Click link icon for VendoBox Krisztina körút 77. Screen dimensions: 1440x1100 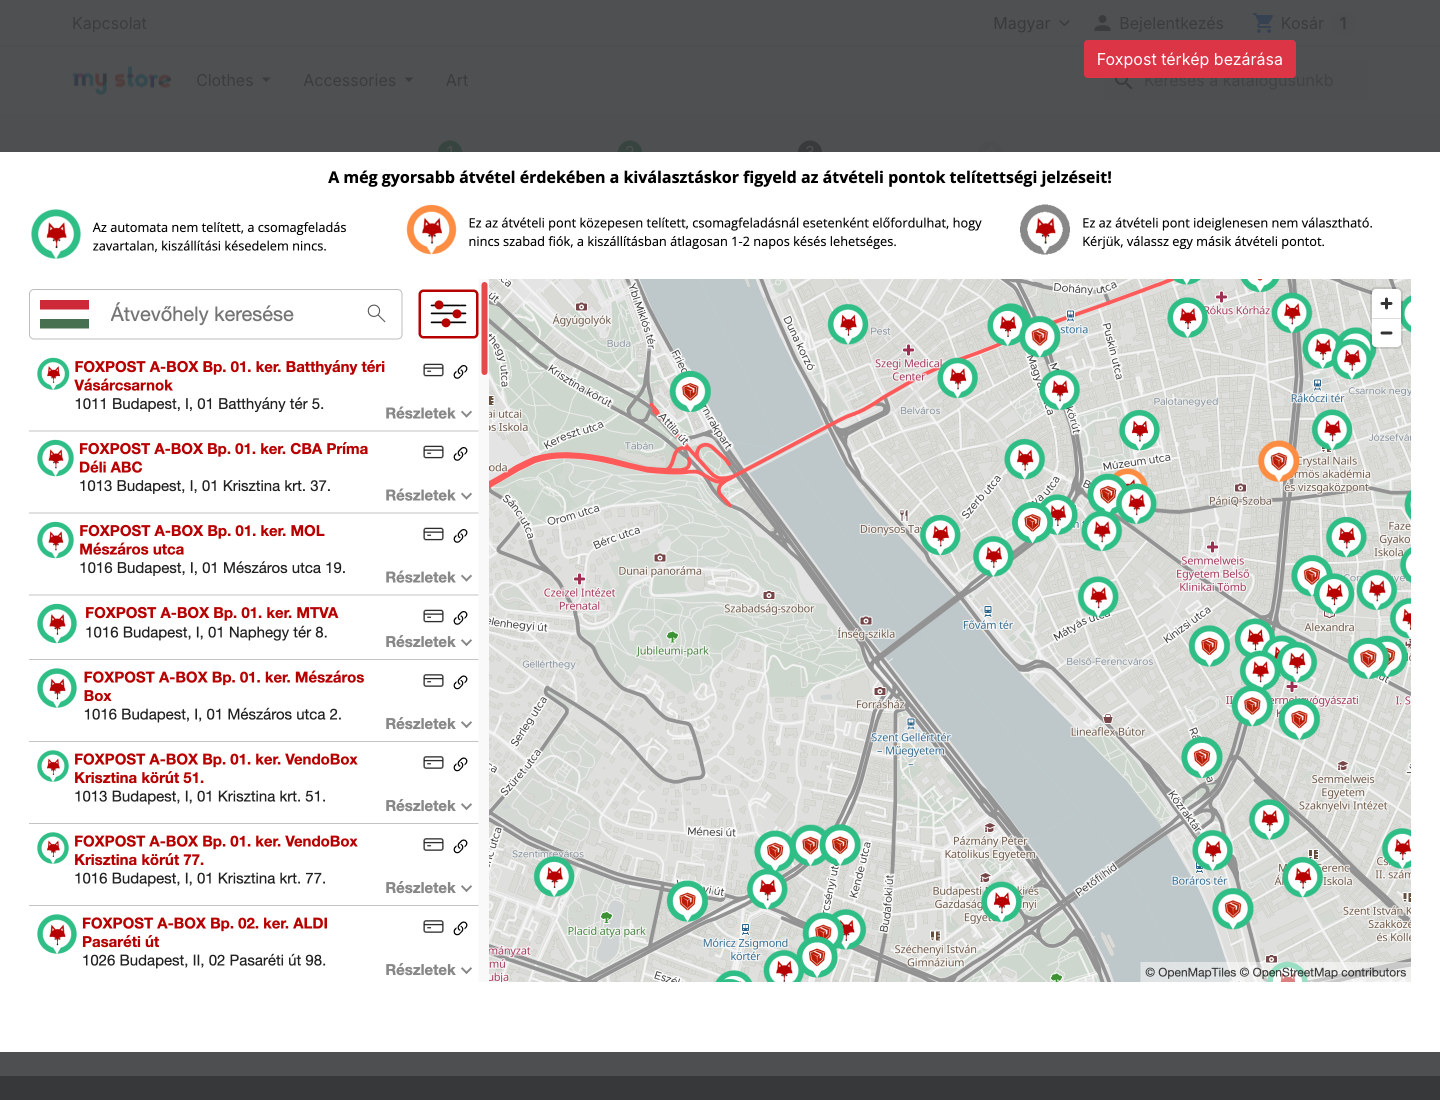pos(461,846)
